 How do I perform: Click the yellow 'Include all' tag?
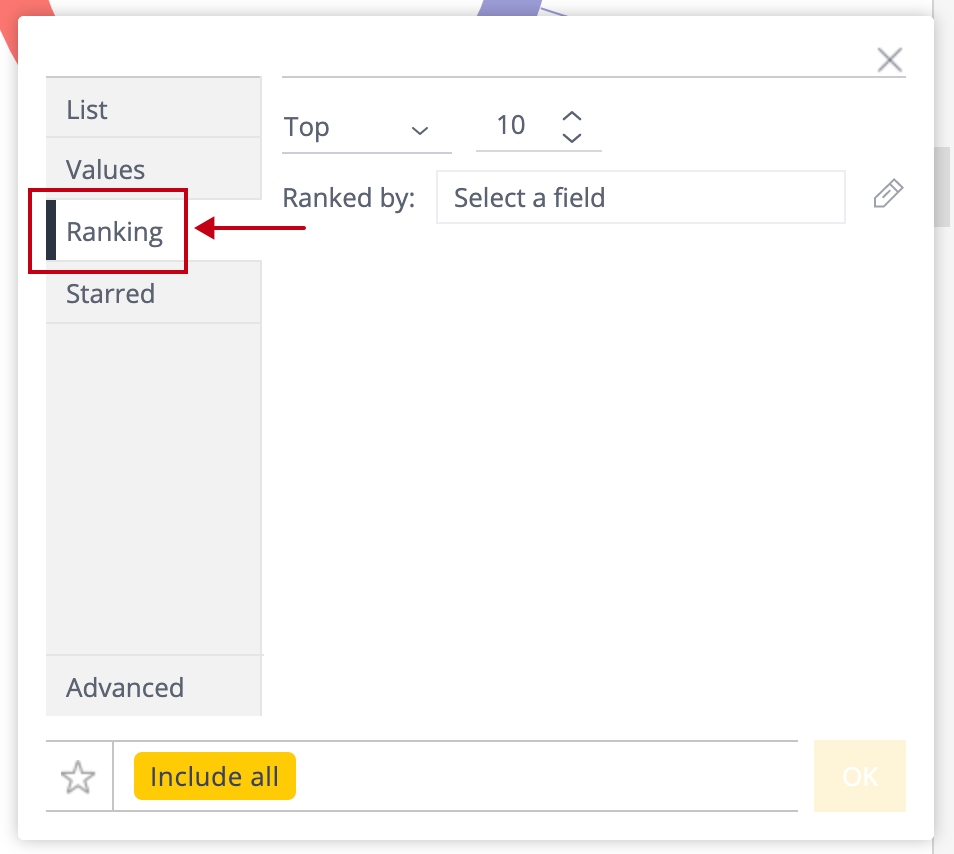[x=214, y=777]
